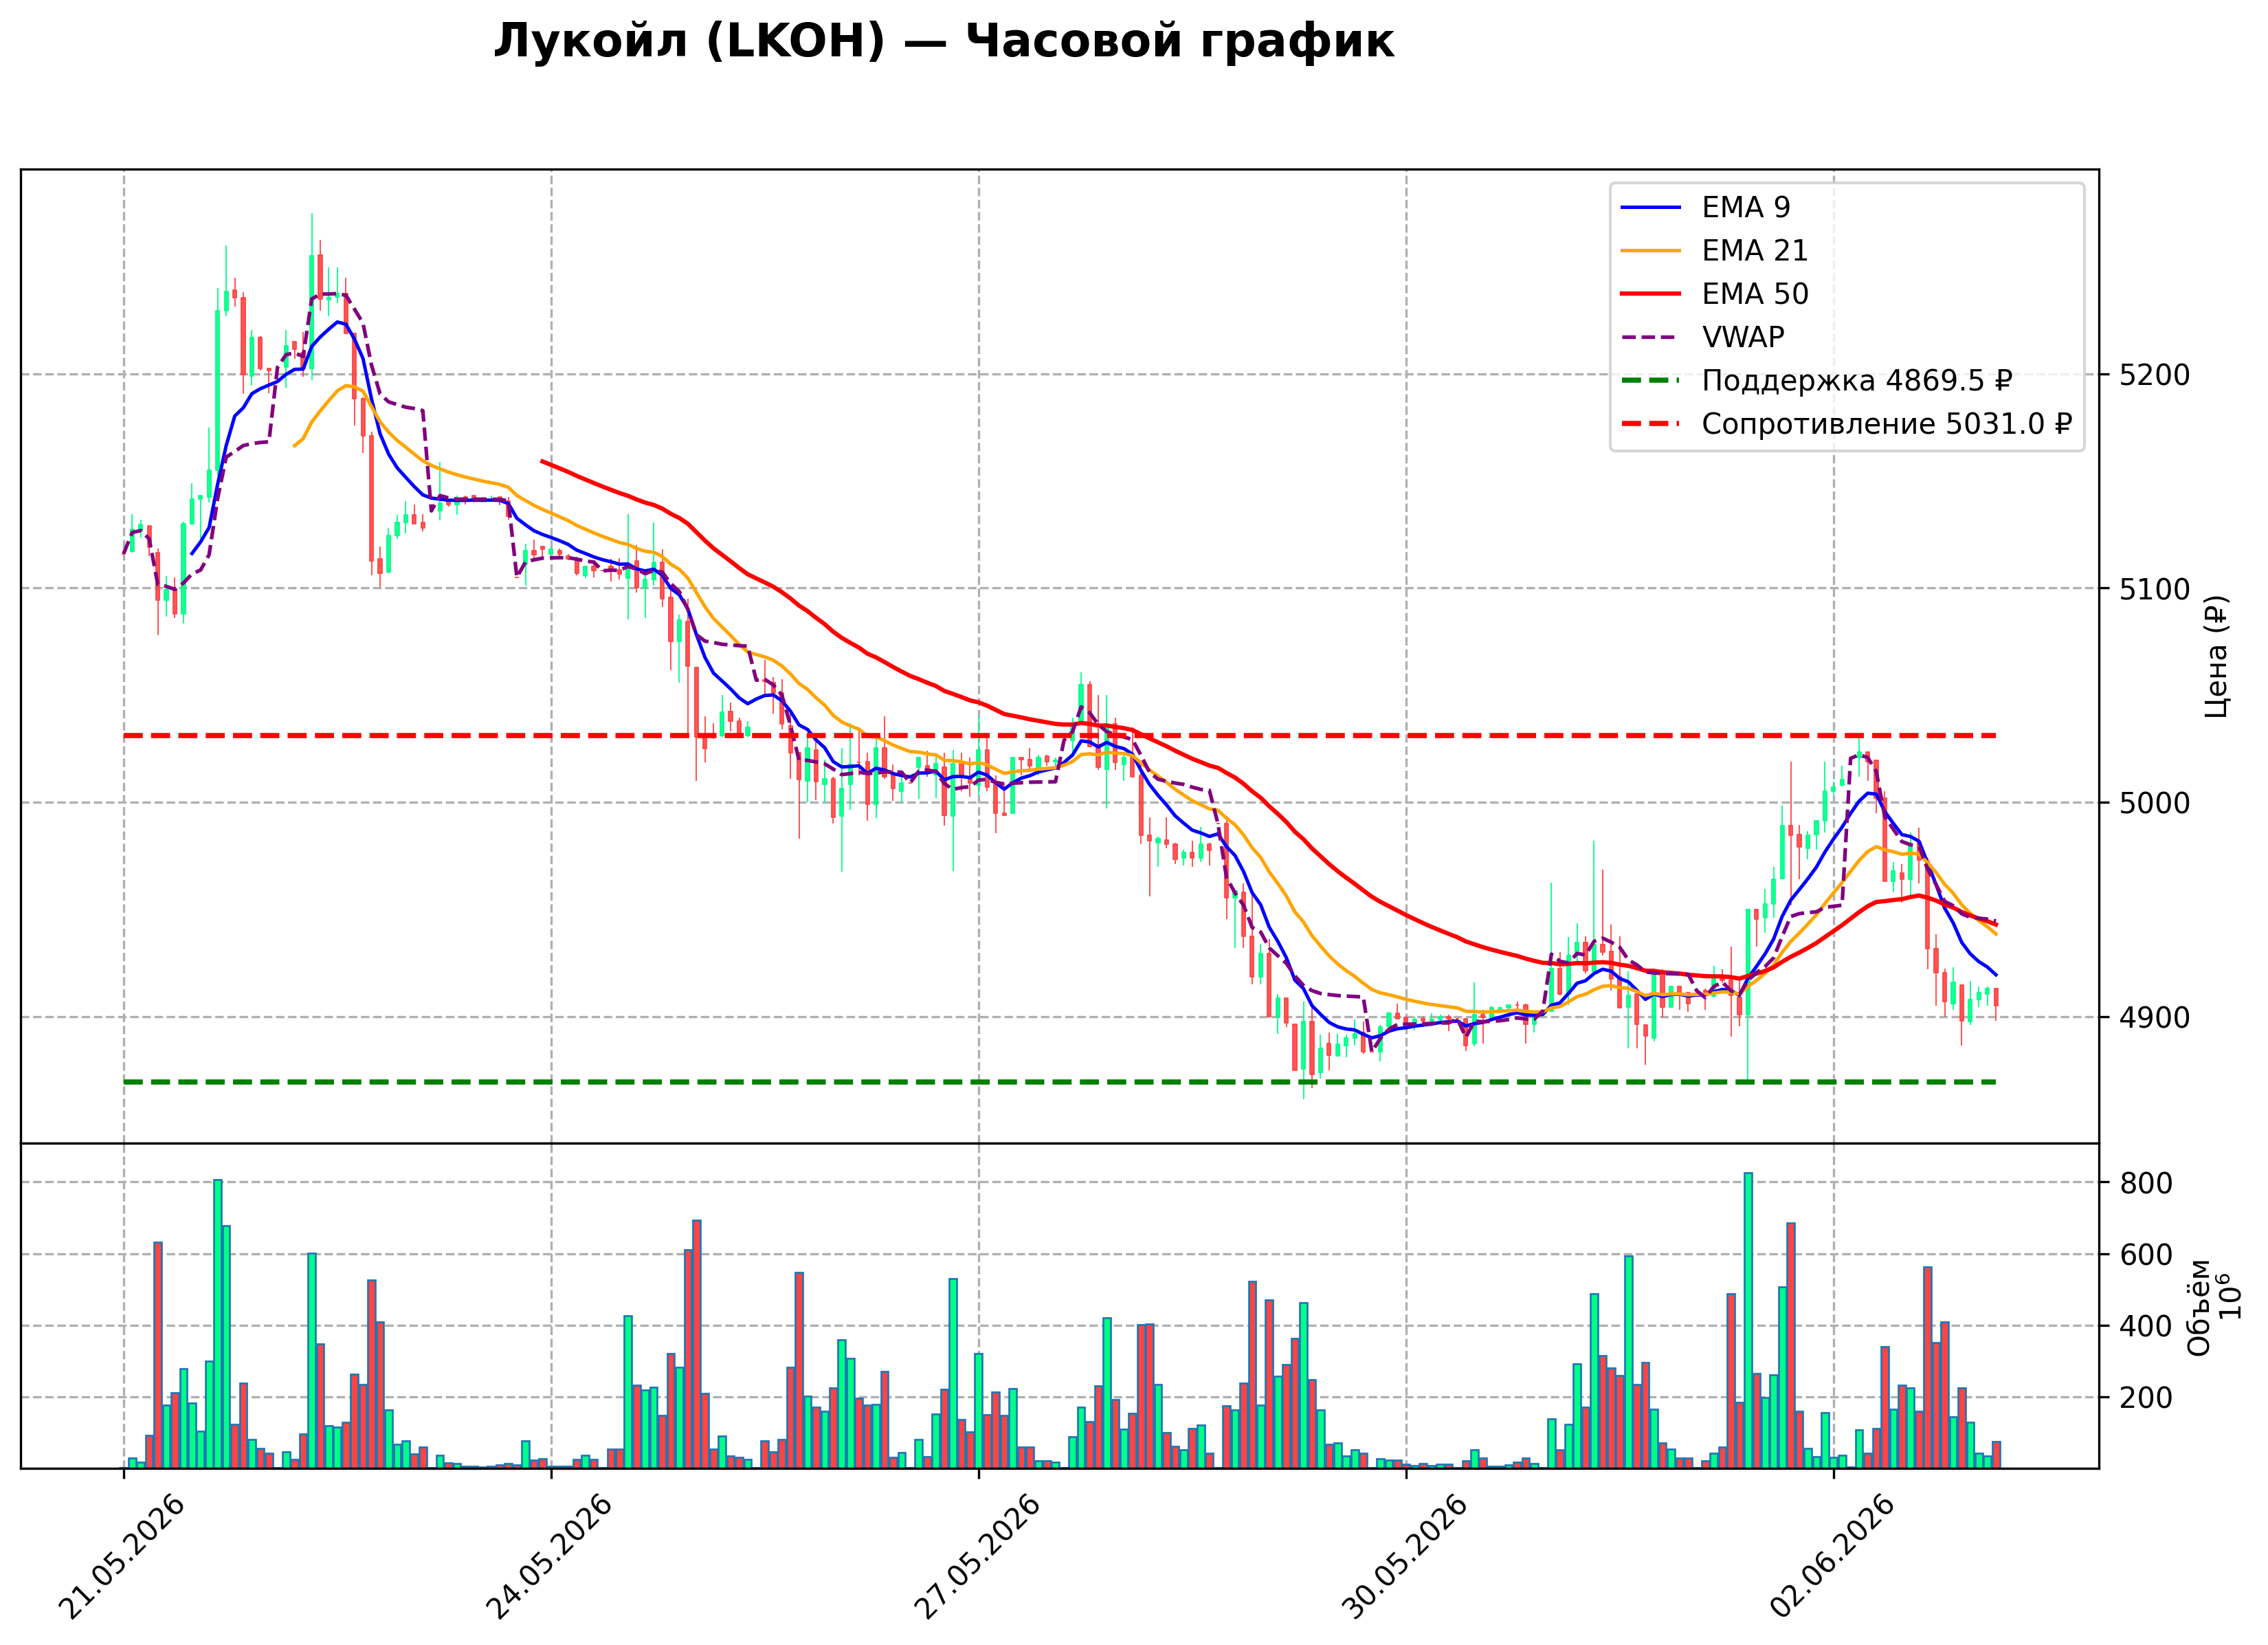Click the "21.05.2026" date label
2268x1645 pixels.
(x=122, y=1557)
